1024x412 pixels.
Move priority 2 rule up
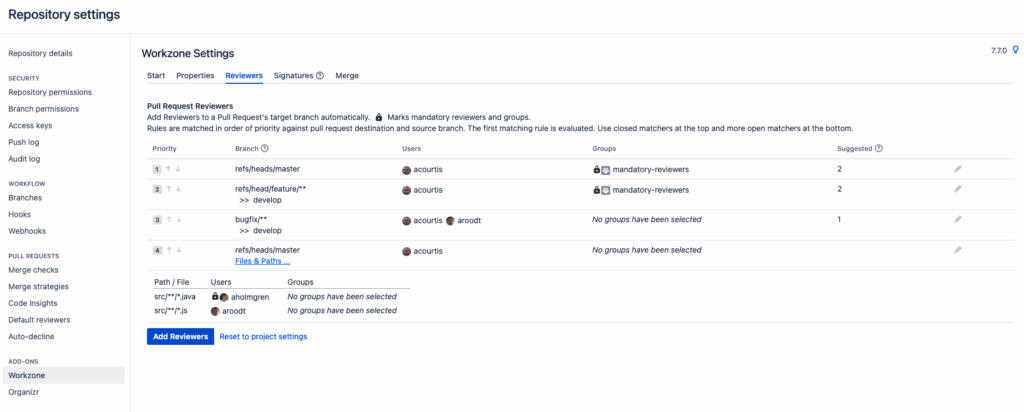[169, 189]
